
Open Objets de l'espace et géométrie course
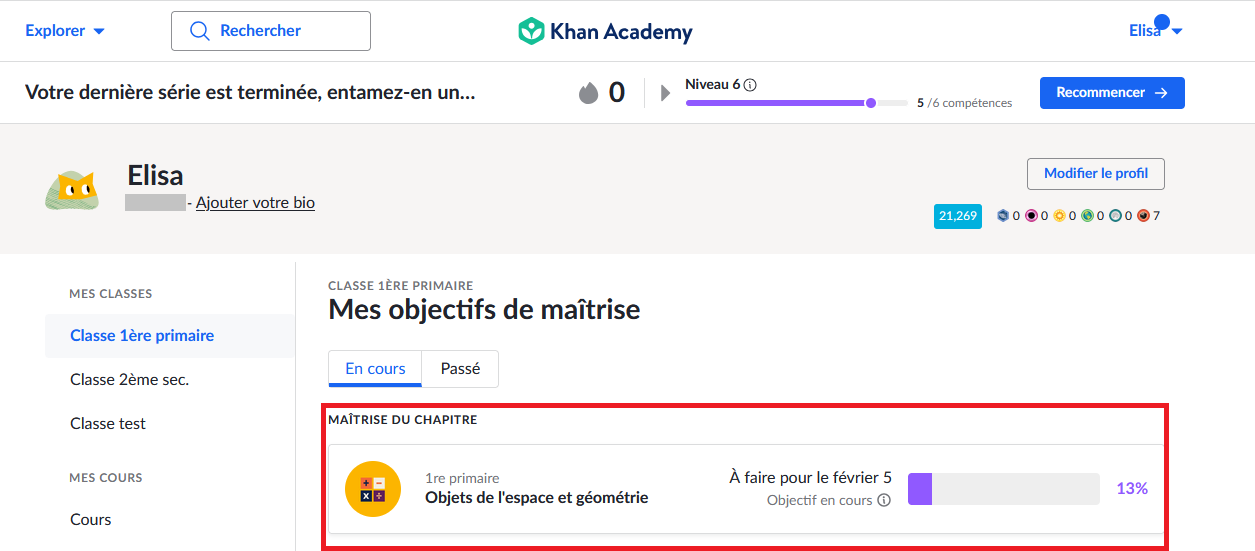[x=536, y=497]
